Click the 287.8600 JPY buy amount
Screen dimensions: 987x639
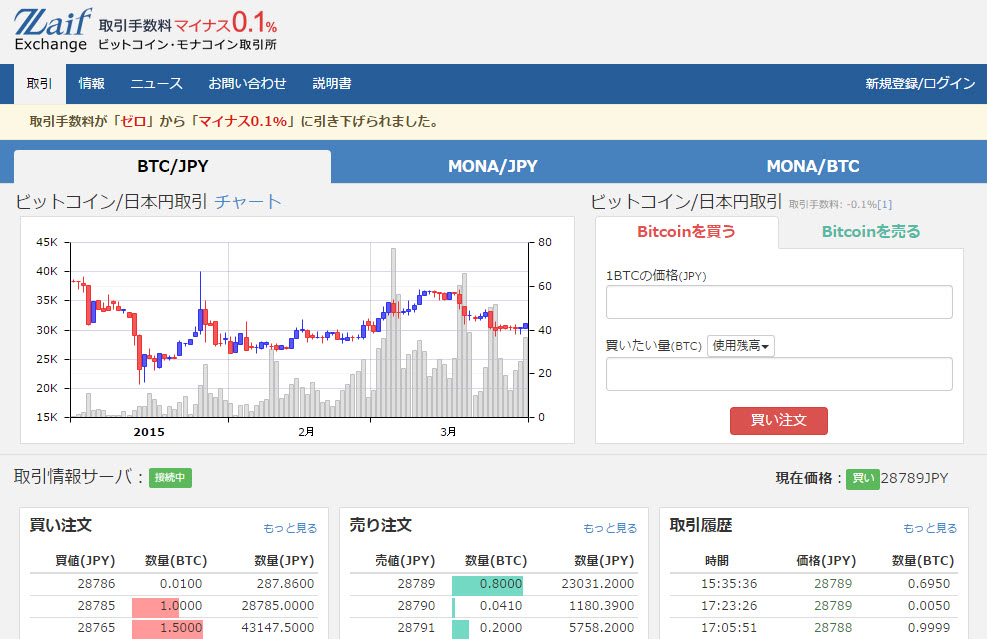pos(285,584)
